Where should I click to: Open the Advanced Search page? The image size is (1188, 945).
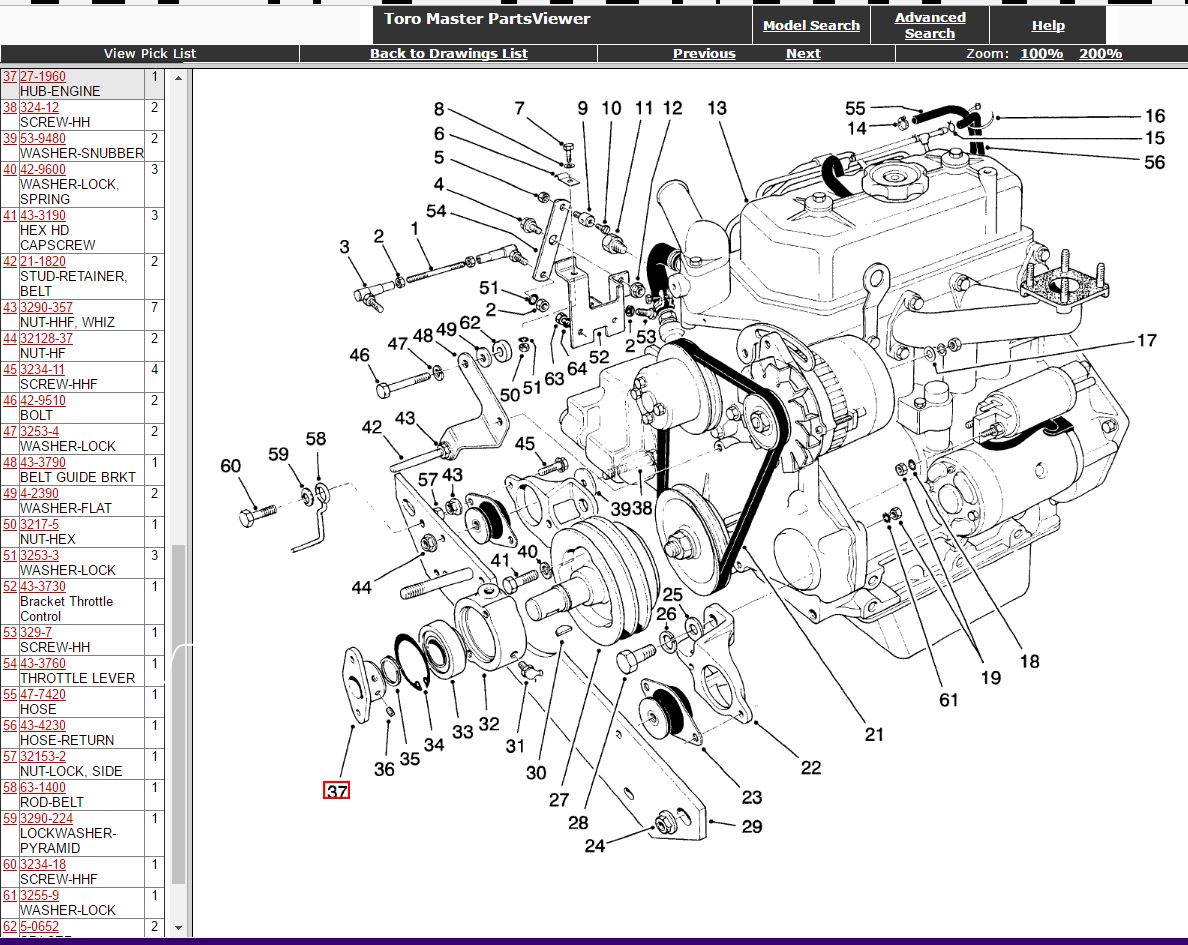(929, 25)
